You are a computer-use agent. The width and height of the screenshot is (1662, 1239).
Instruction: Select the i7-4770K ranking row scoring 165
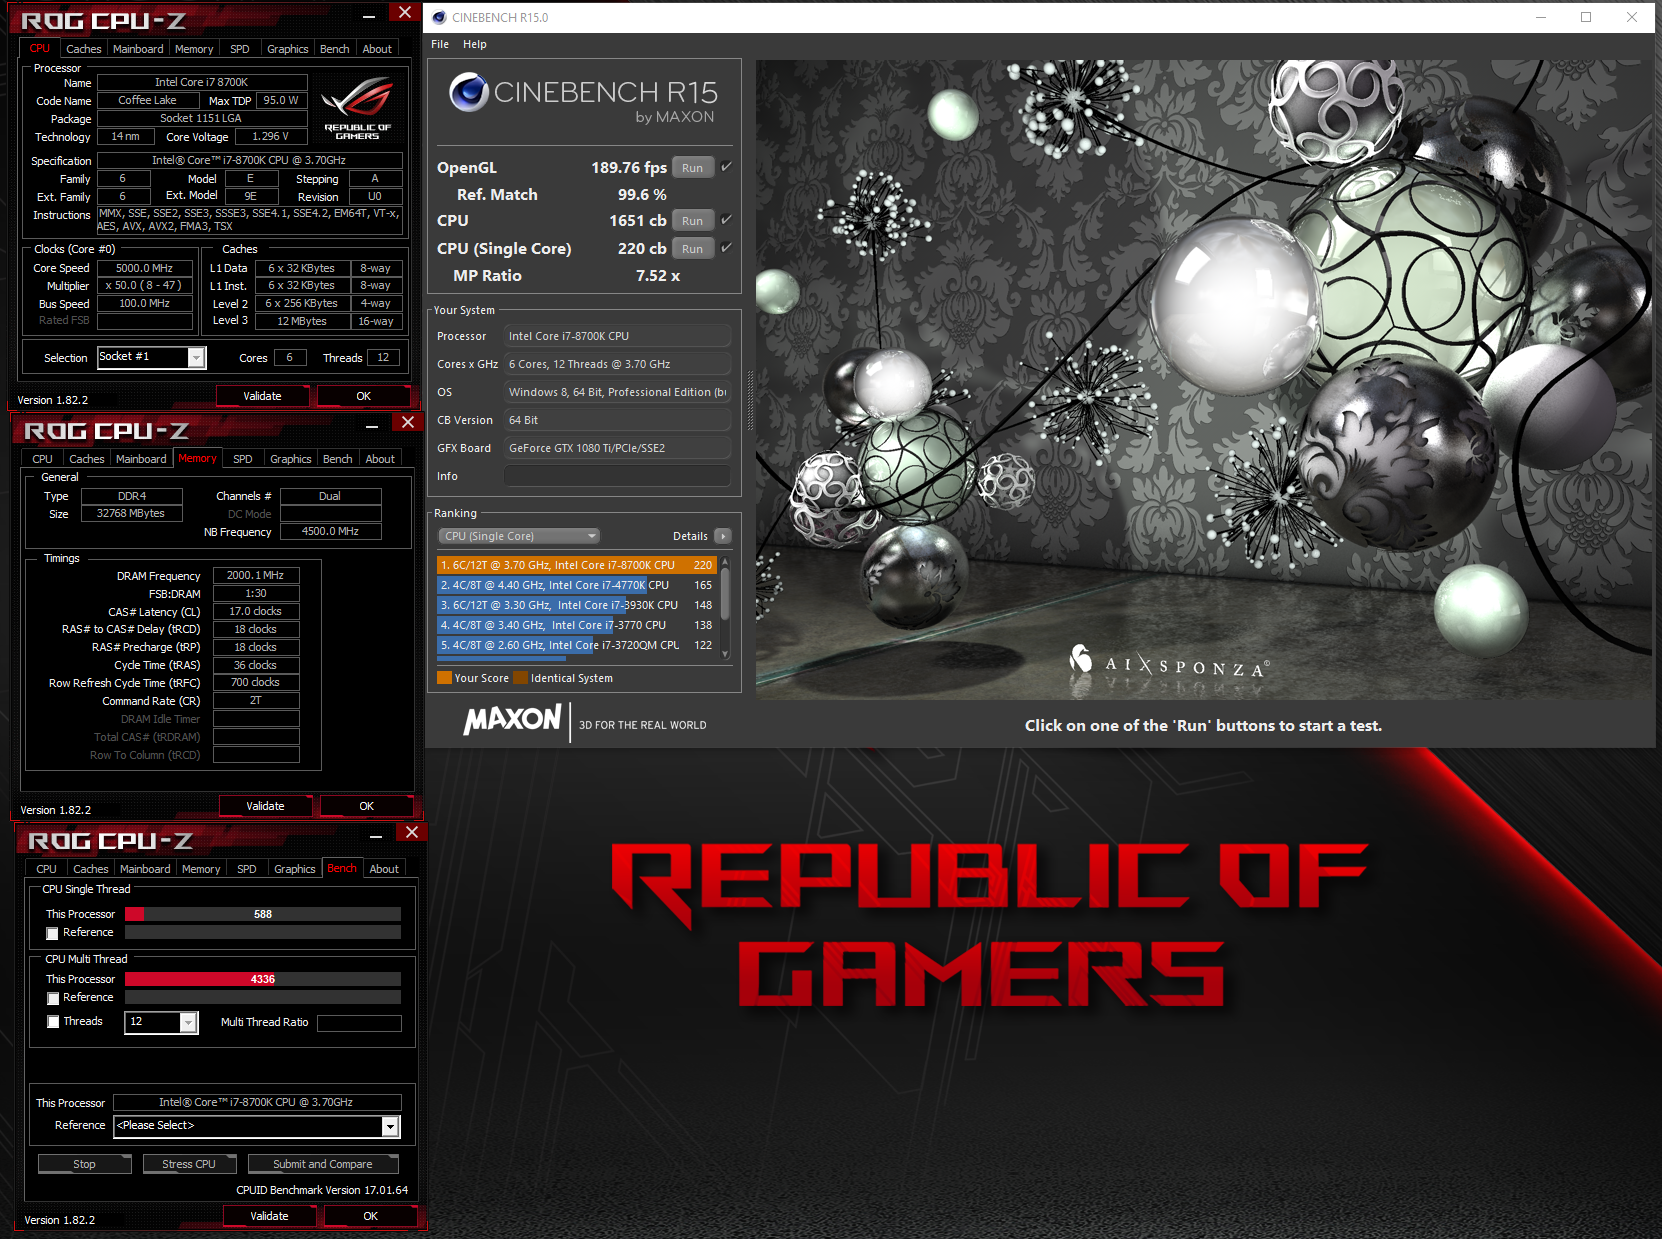click(577, 585)
